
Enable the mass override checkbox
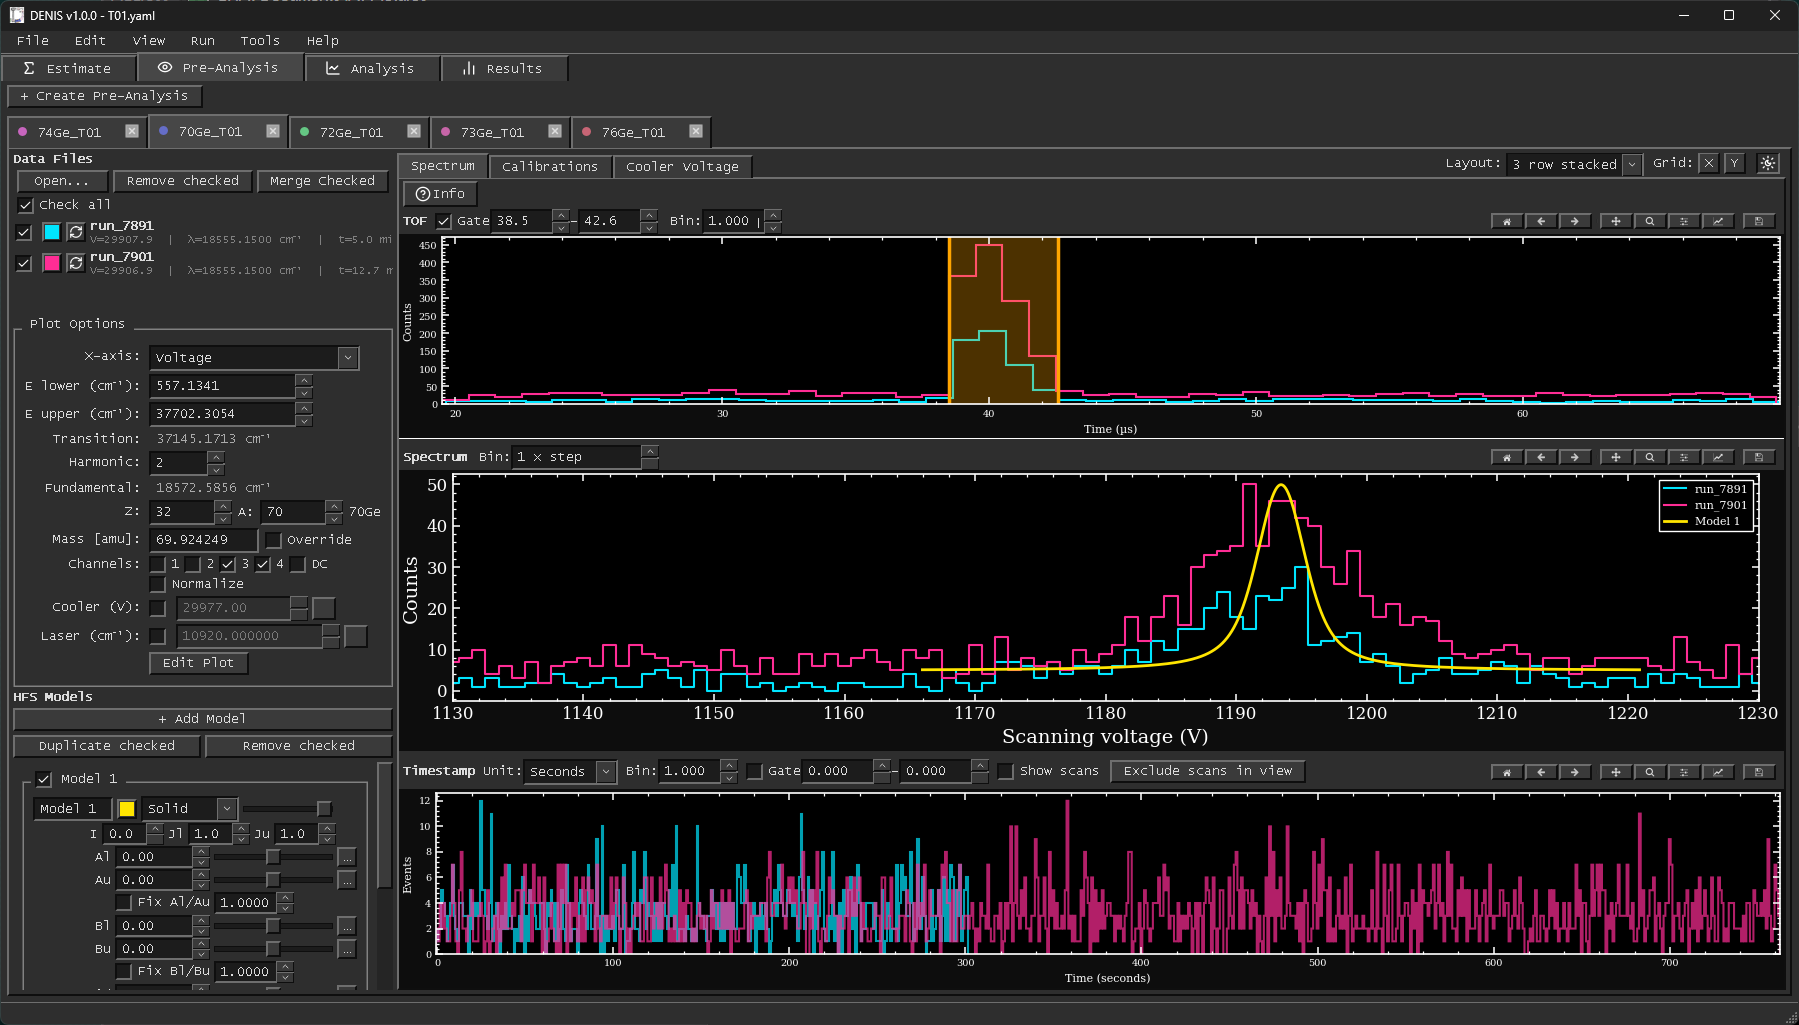tap(273, 540)
